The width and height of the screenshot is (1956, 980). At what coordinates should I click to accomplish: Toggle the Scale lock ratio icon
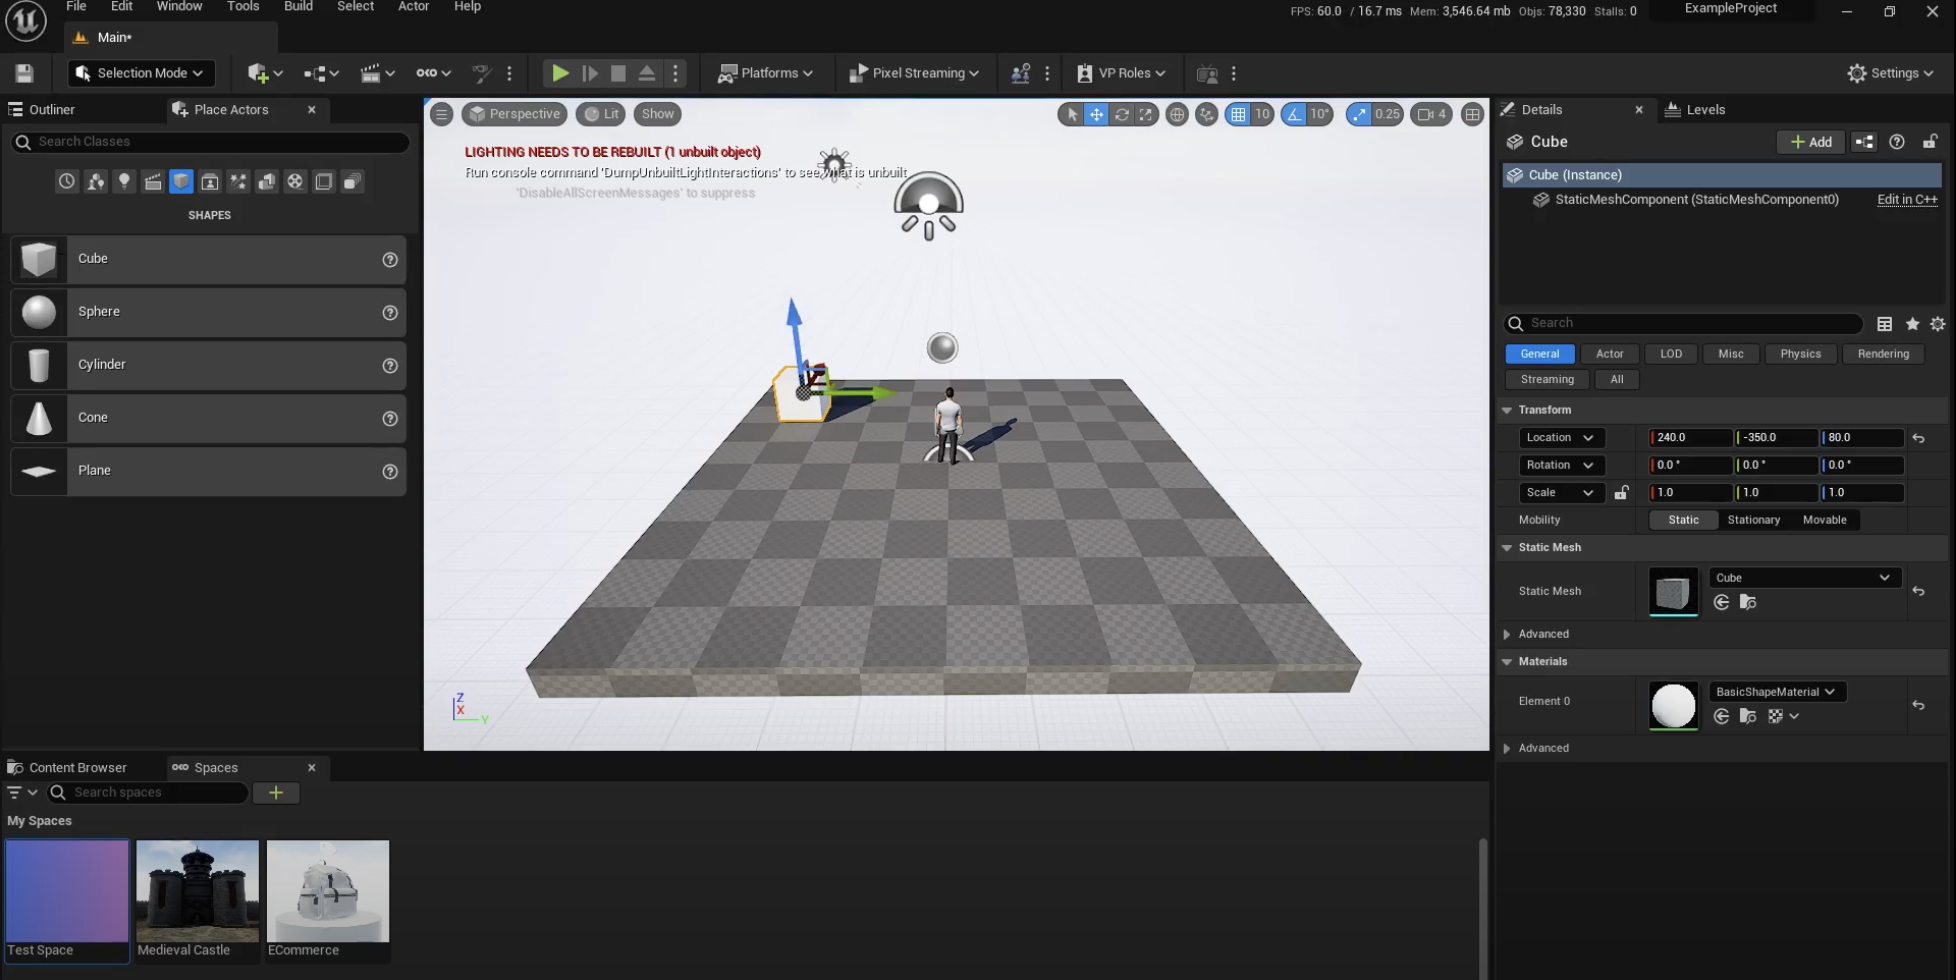1621,493
